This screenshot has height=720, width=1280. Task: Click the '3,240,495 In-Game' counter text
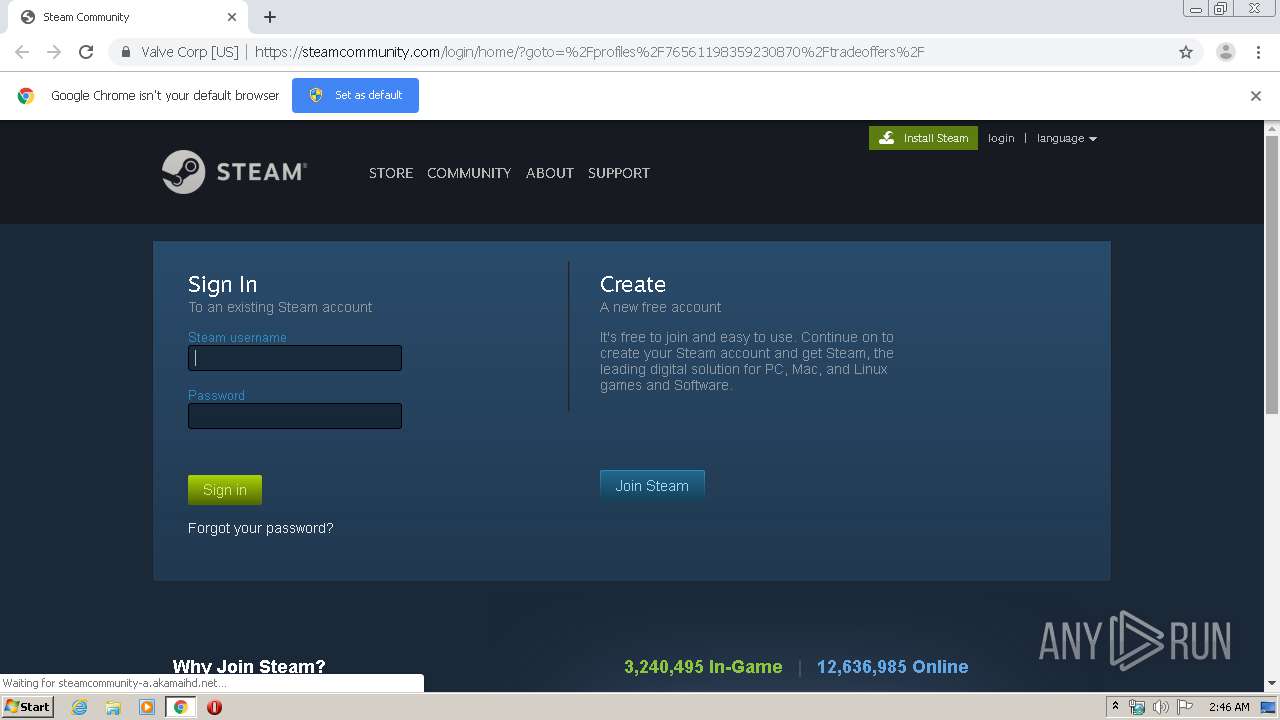(x=703, y=667)
